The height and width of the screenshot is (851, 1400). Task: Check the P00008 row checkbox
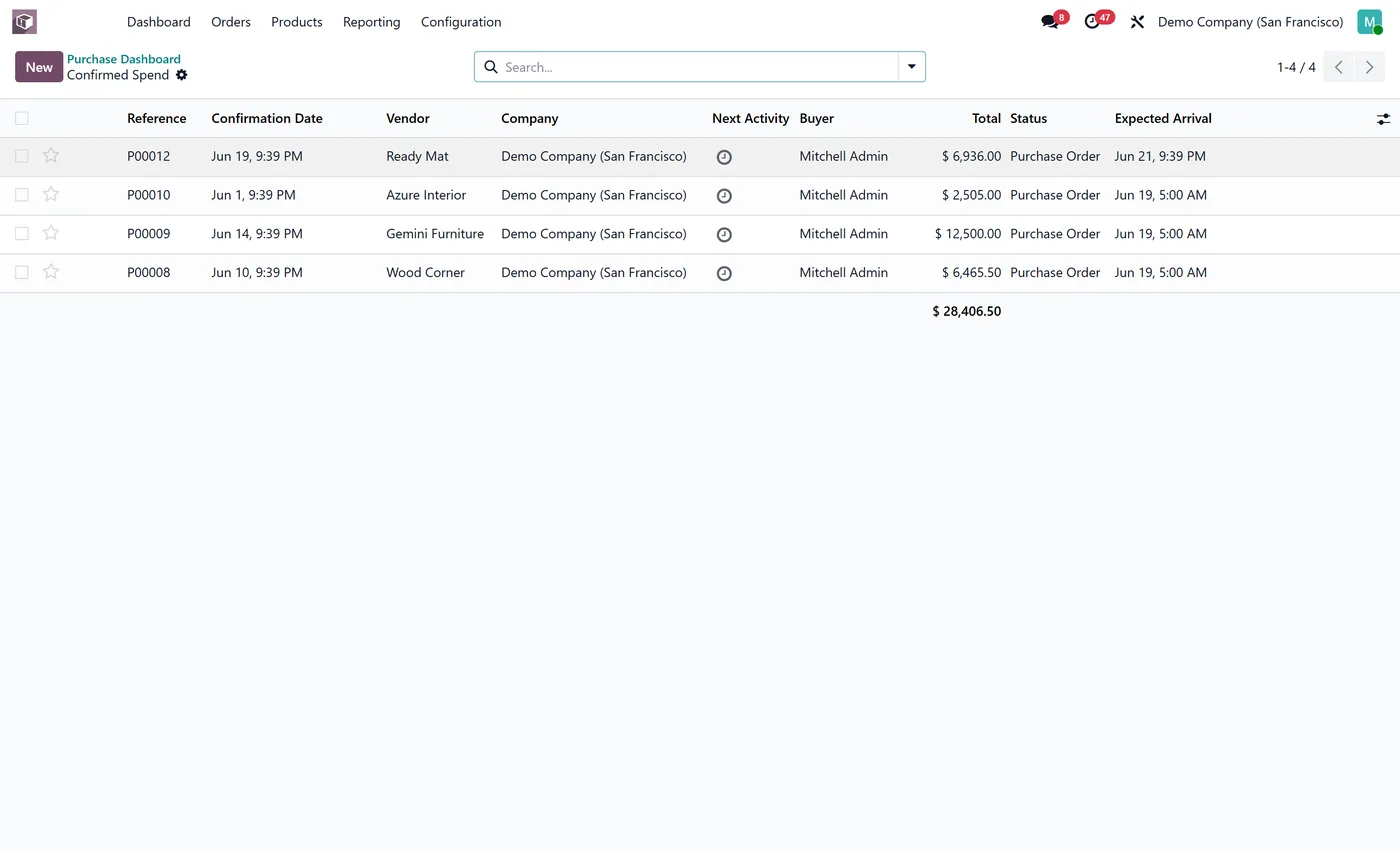click(21, 272)
